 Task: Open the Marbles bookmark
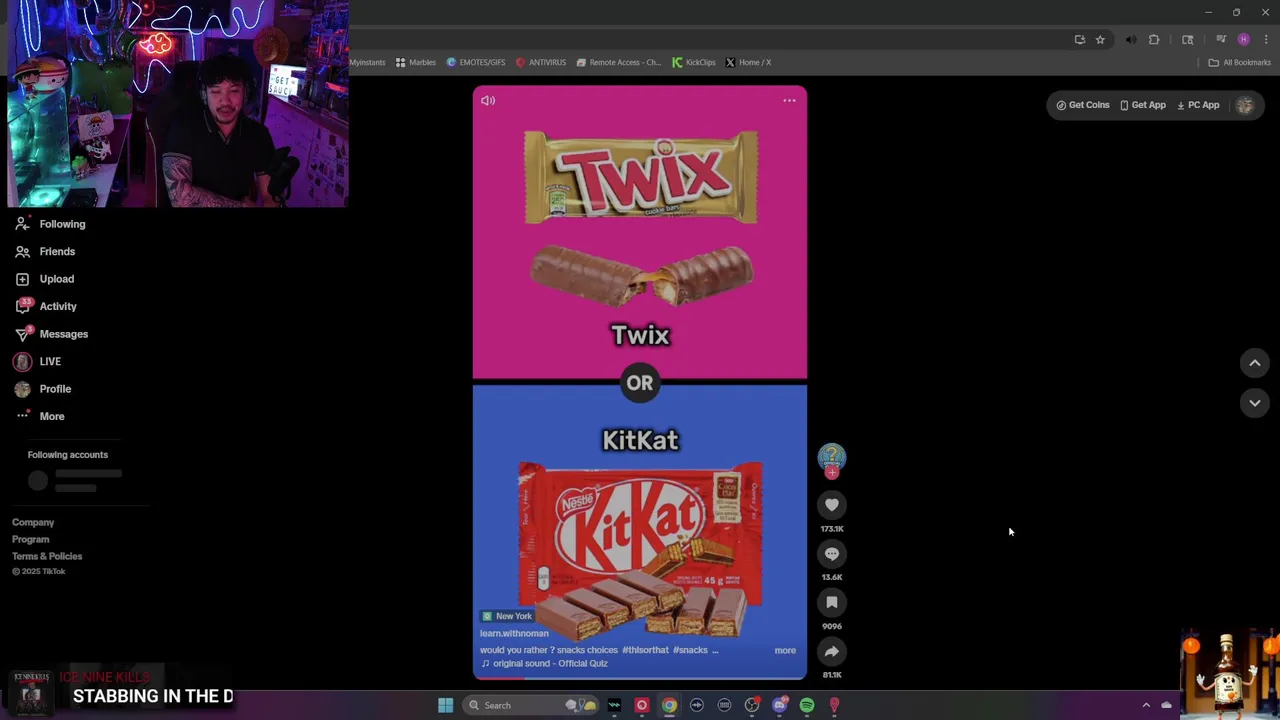(415, 62)
